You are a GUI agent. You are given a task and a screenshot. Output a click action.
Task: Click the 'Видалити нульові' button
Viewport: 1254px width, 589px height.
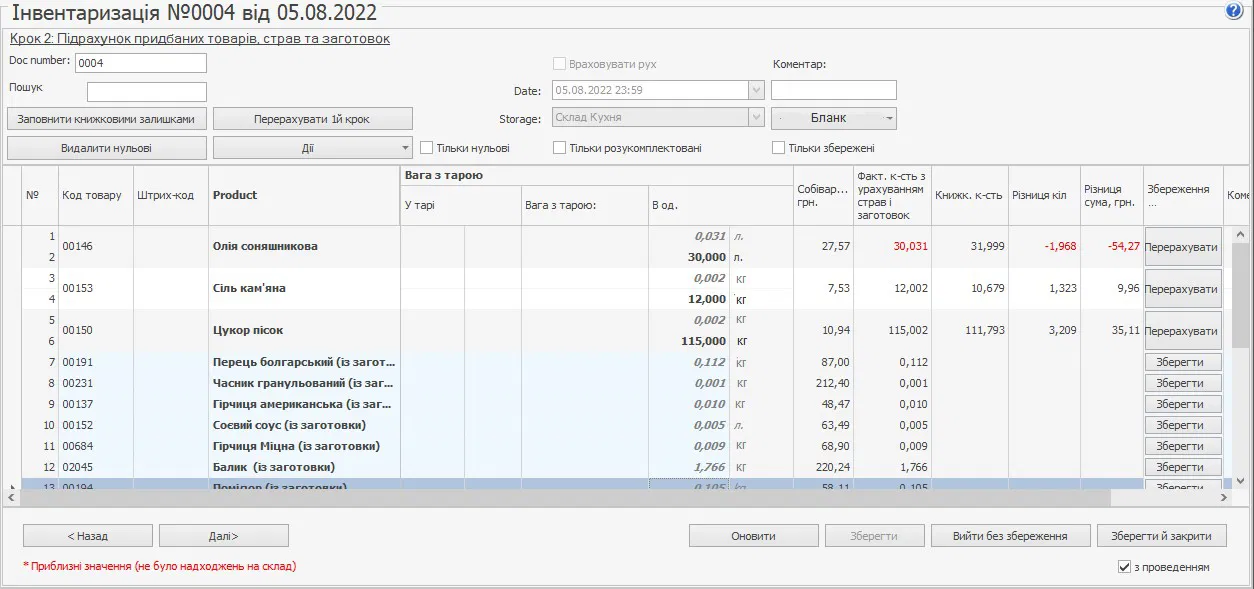(107, 148)
